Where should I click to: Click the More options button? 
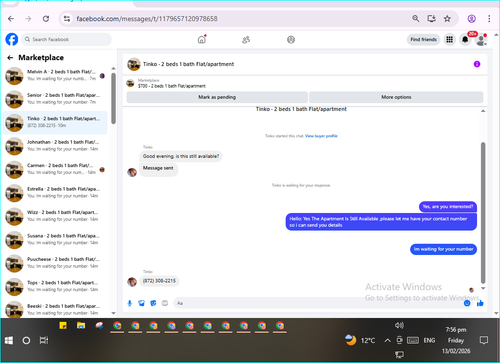point(396,97)
